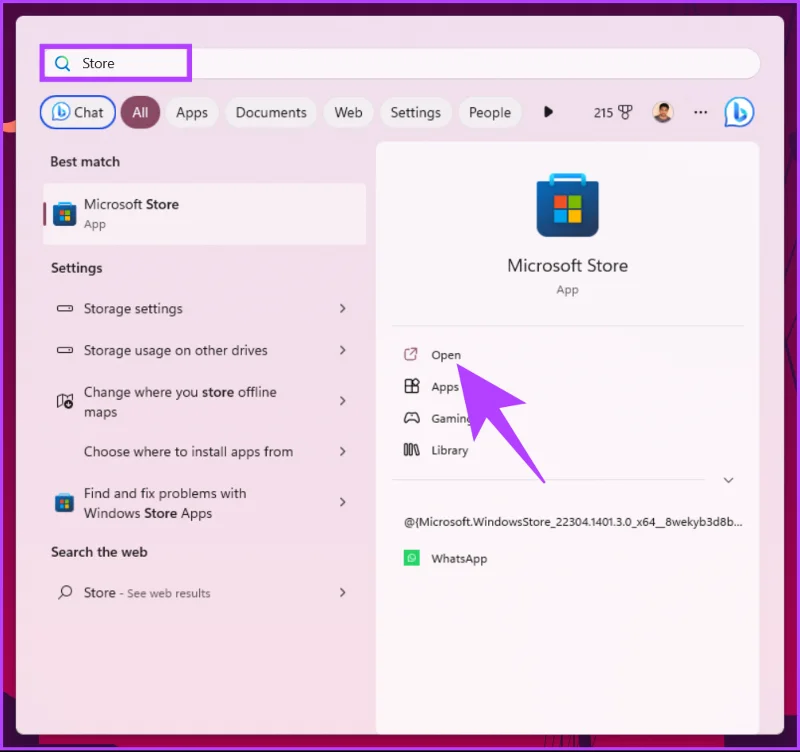Viewport: 800px width, 752px height.
Task: Expand more actions with the down chevron
Action: 729,480
